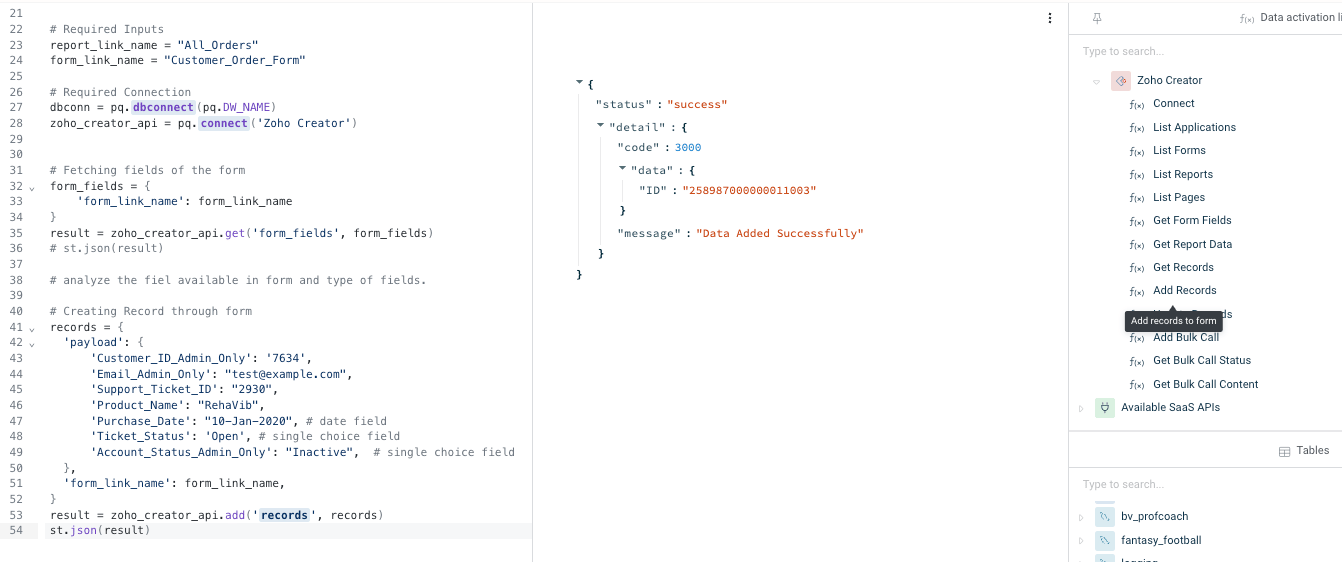Click the Zoho Creator connector icon

[x=1121, y=81]
